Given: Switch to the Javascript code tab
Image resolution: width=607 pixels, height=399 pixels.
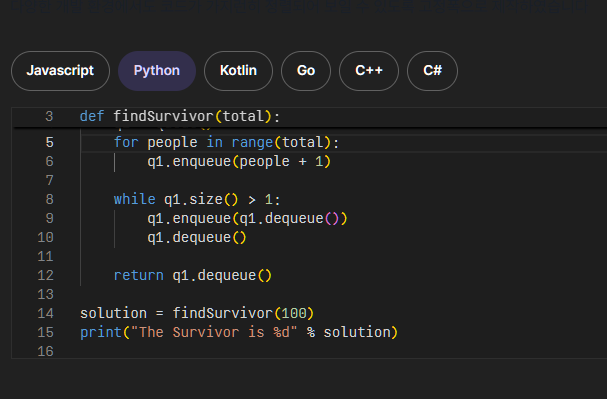Looking at the screenshot, I should pyautogui.click(x=60, y=71).
